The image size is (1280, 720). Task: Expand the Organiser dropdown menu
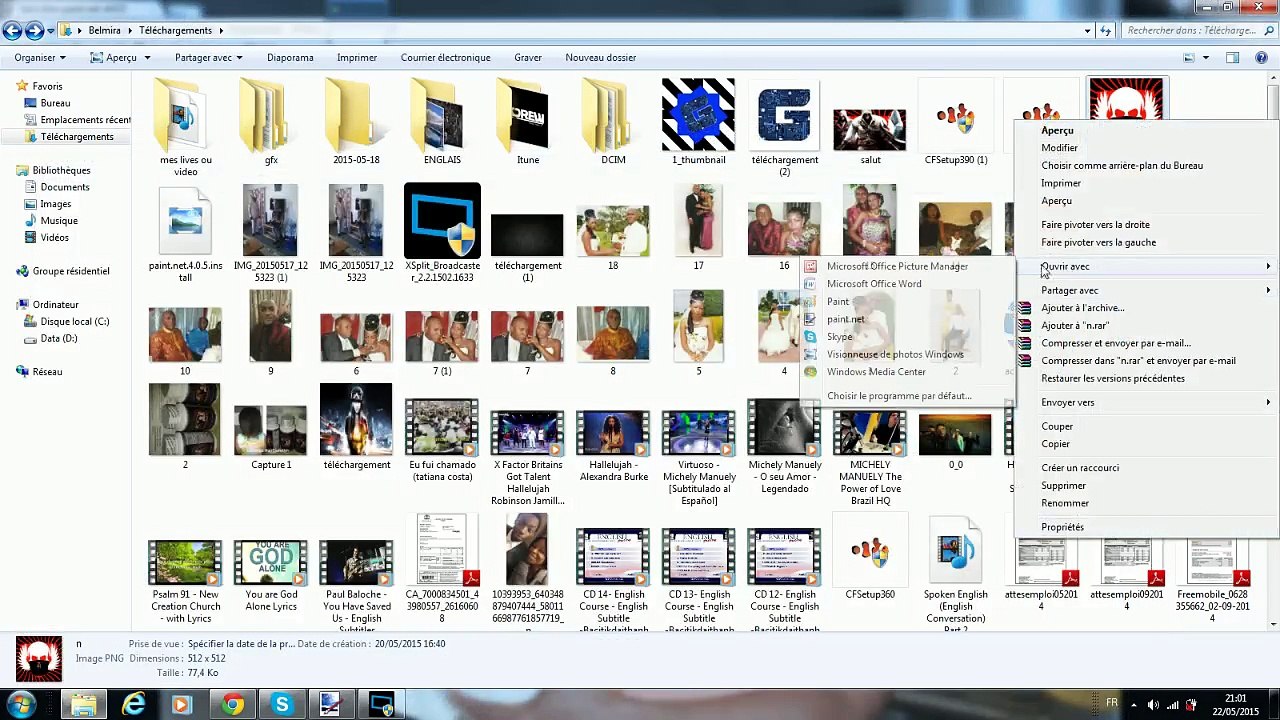point(40,58)
